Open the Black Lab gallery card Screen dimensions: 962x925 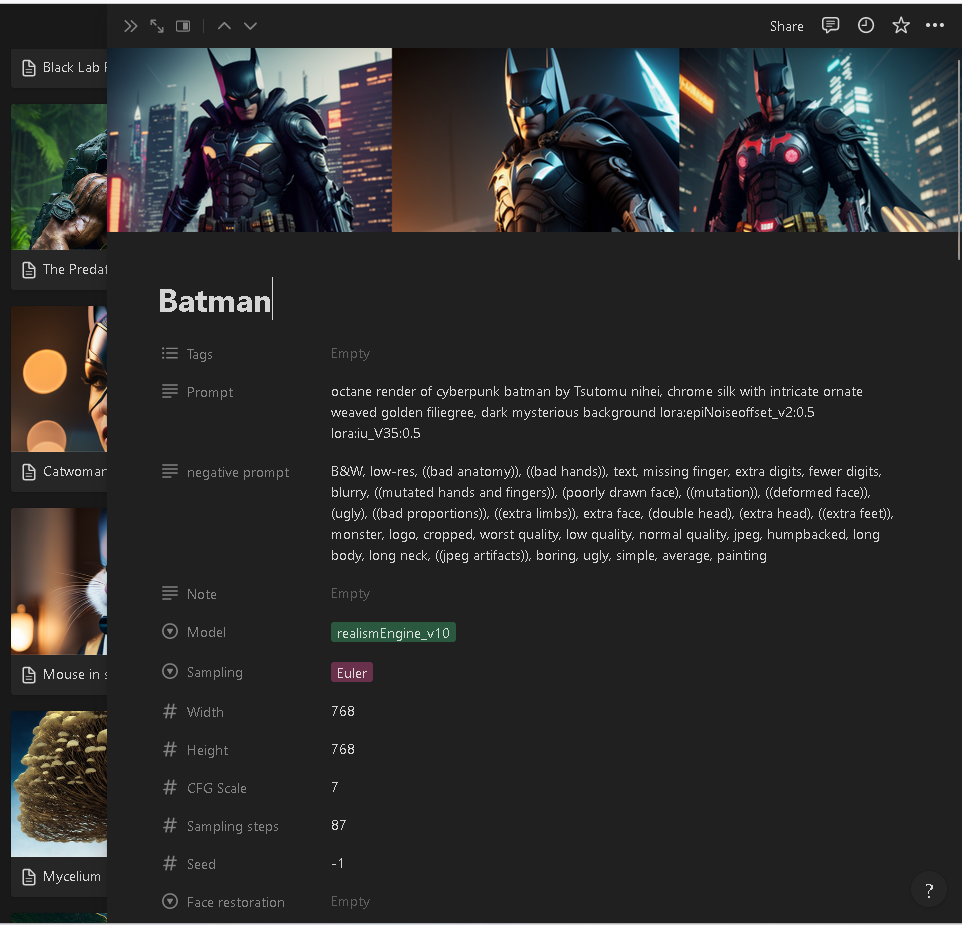pyautogui.click(x=60, y=67)
